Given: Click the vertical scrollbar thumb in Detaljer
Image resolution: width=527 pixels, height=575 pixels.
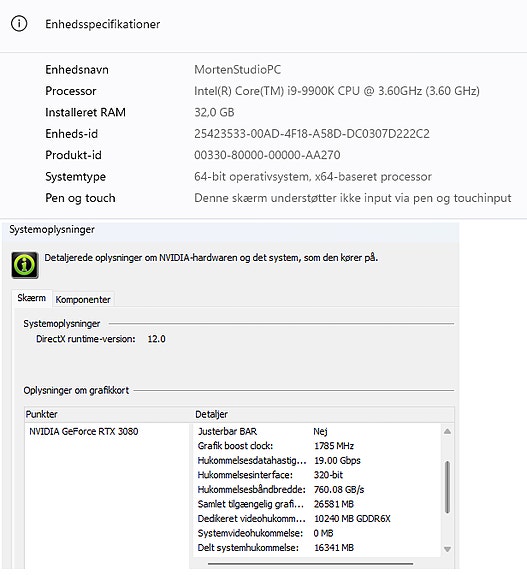Looking at the screenshot, I should point(447,487).
